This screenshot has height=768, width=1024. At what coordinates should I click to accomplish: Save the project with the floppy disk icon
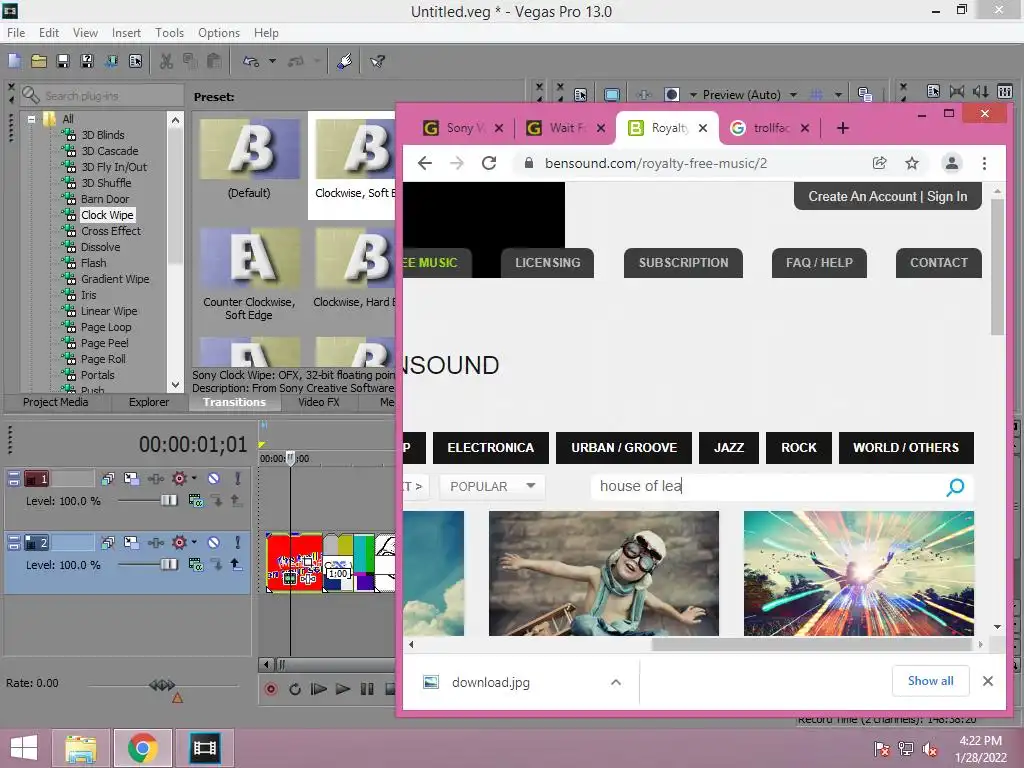coord(63,61)
